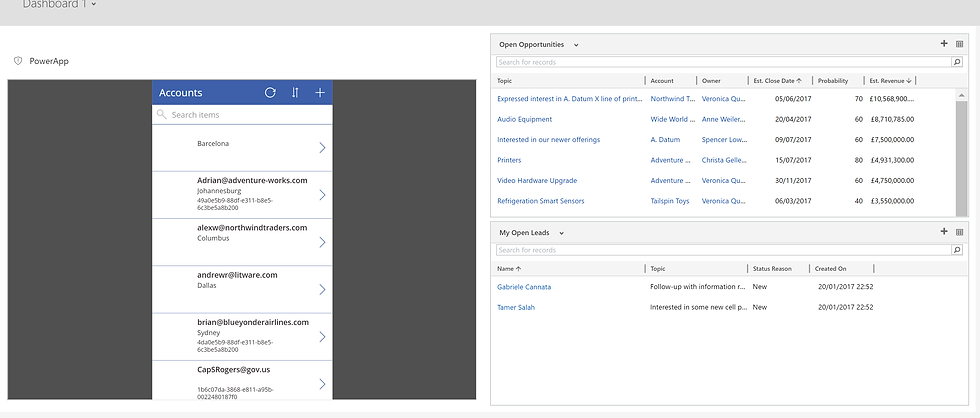Open A. Datum account link

(665, 140)
